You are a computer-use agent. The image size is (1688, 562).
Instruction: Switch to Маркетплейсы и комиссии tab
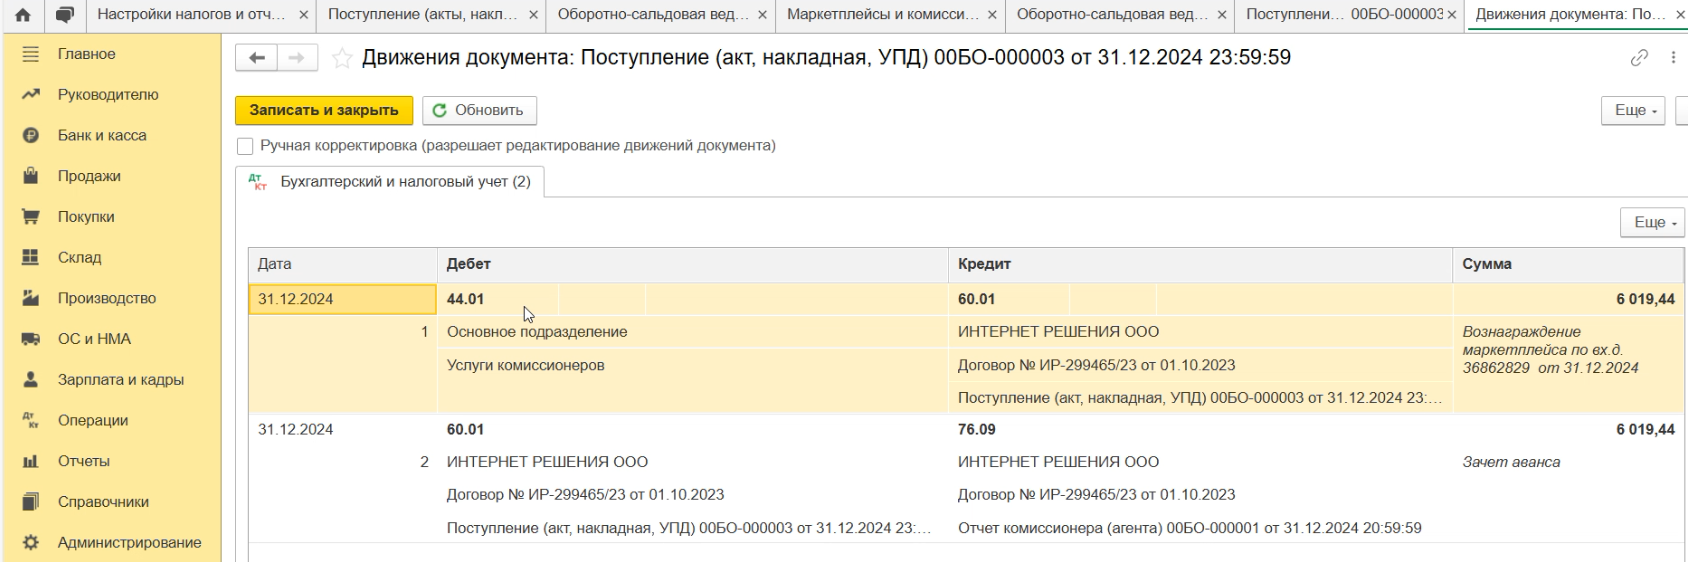(x=882, y=15)
